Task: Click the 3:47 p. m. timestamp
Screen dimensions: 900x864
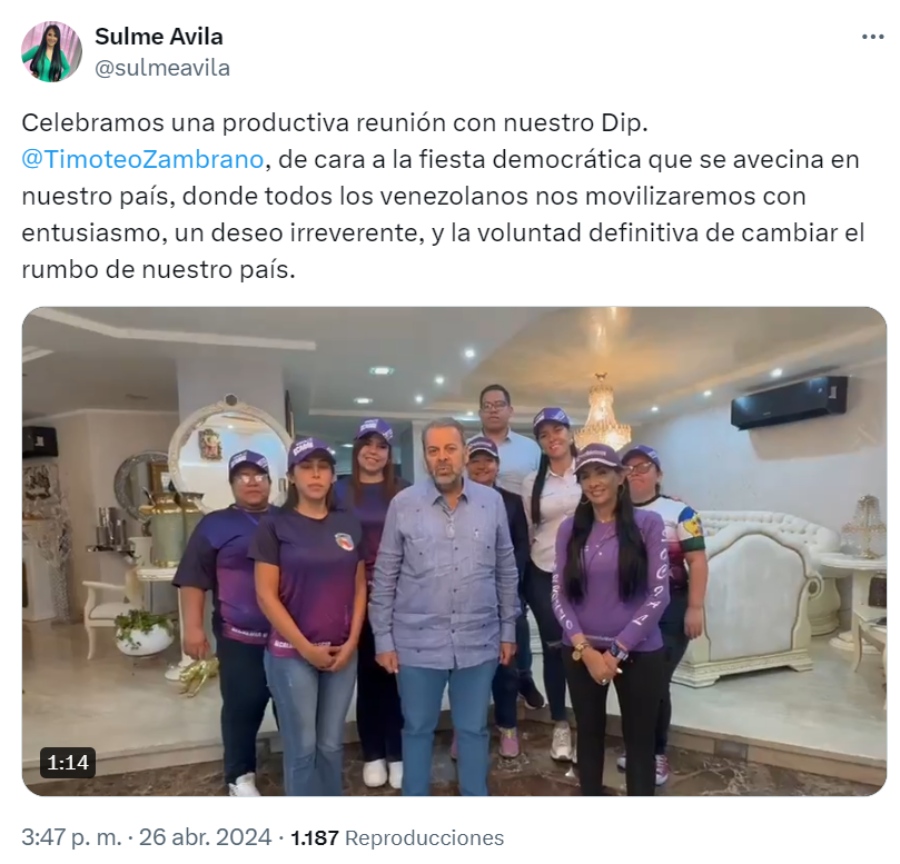Action: [x=71, y=838]
